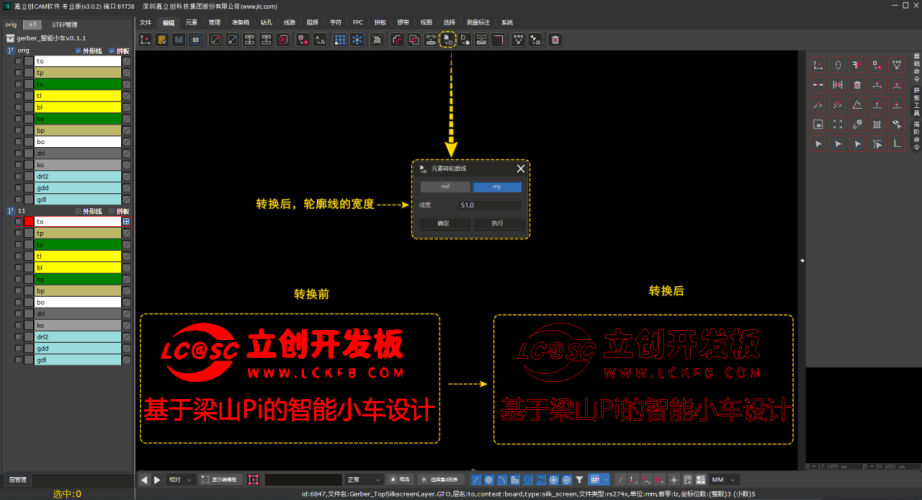Collapse the step 11 tree node
The height and width of the screenshot is (500, 922).
tap(11, 211)
